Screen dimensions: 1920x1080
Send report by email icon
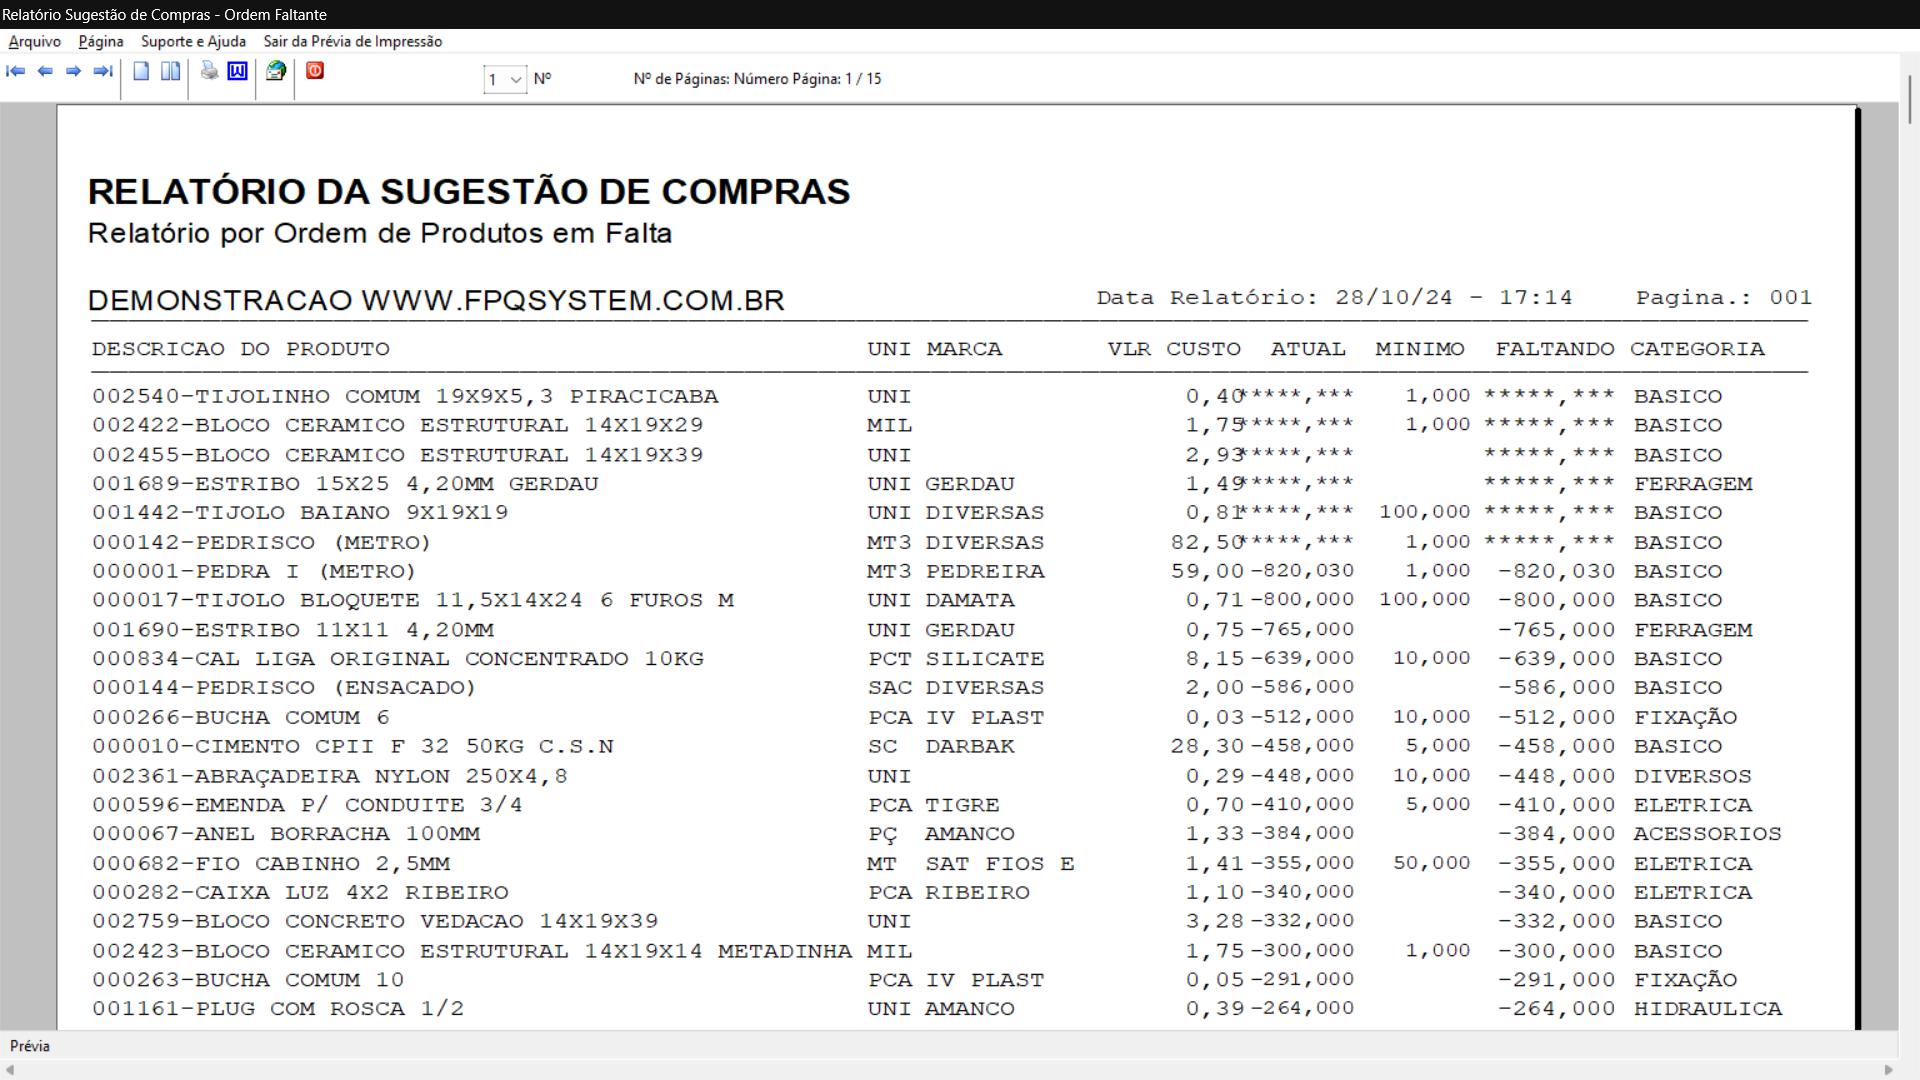[276, 71]
